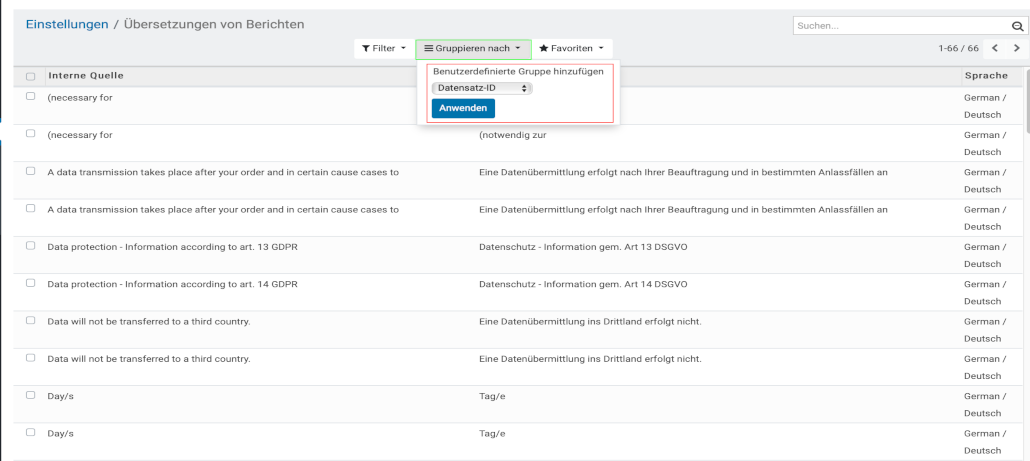1030x461 pixels.
Task: Select checkbox for art. 13 GDPR row
Action: tap(30, 246)
